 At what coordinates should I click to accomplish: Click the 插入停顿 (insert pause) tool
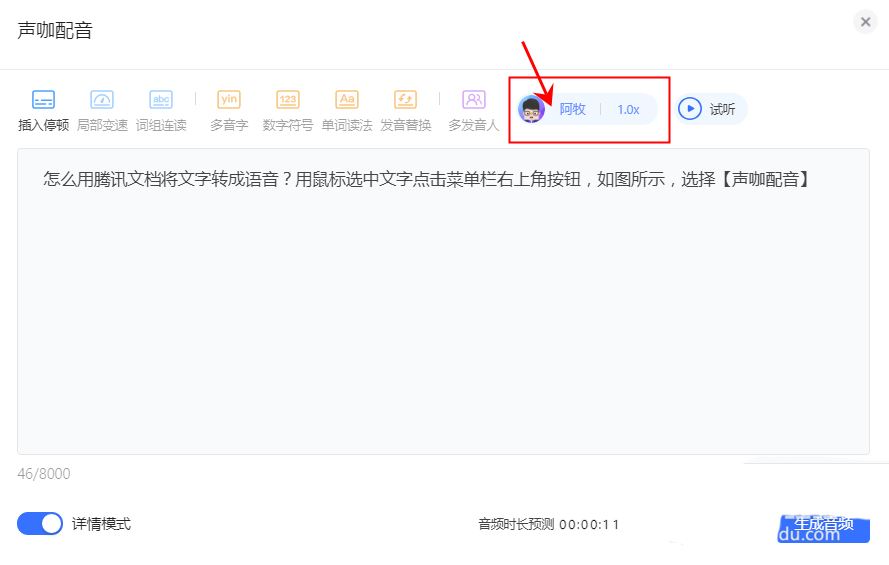44,111
